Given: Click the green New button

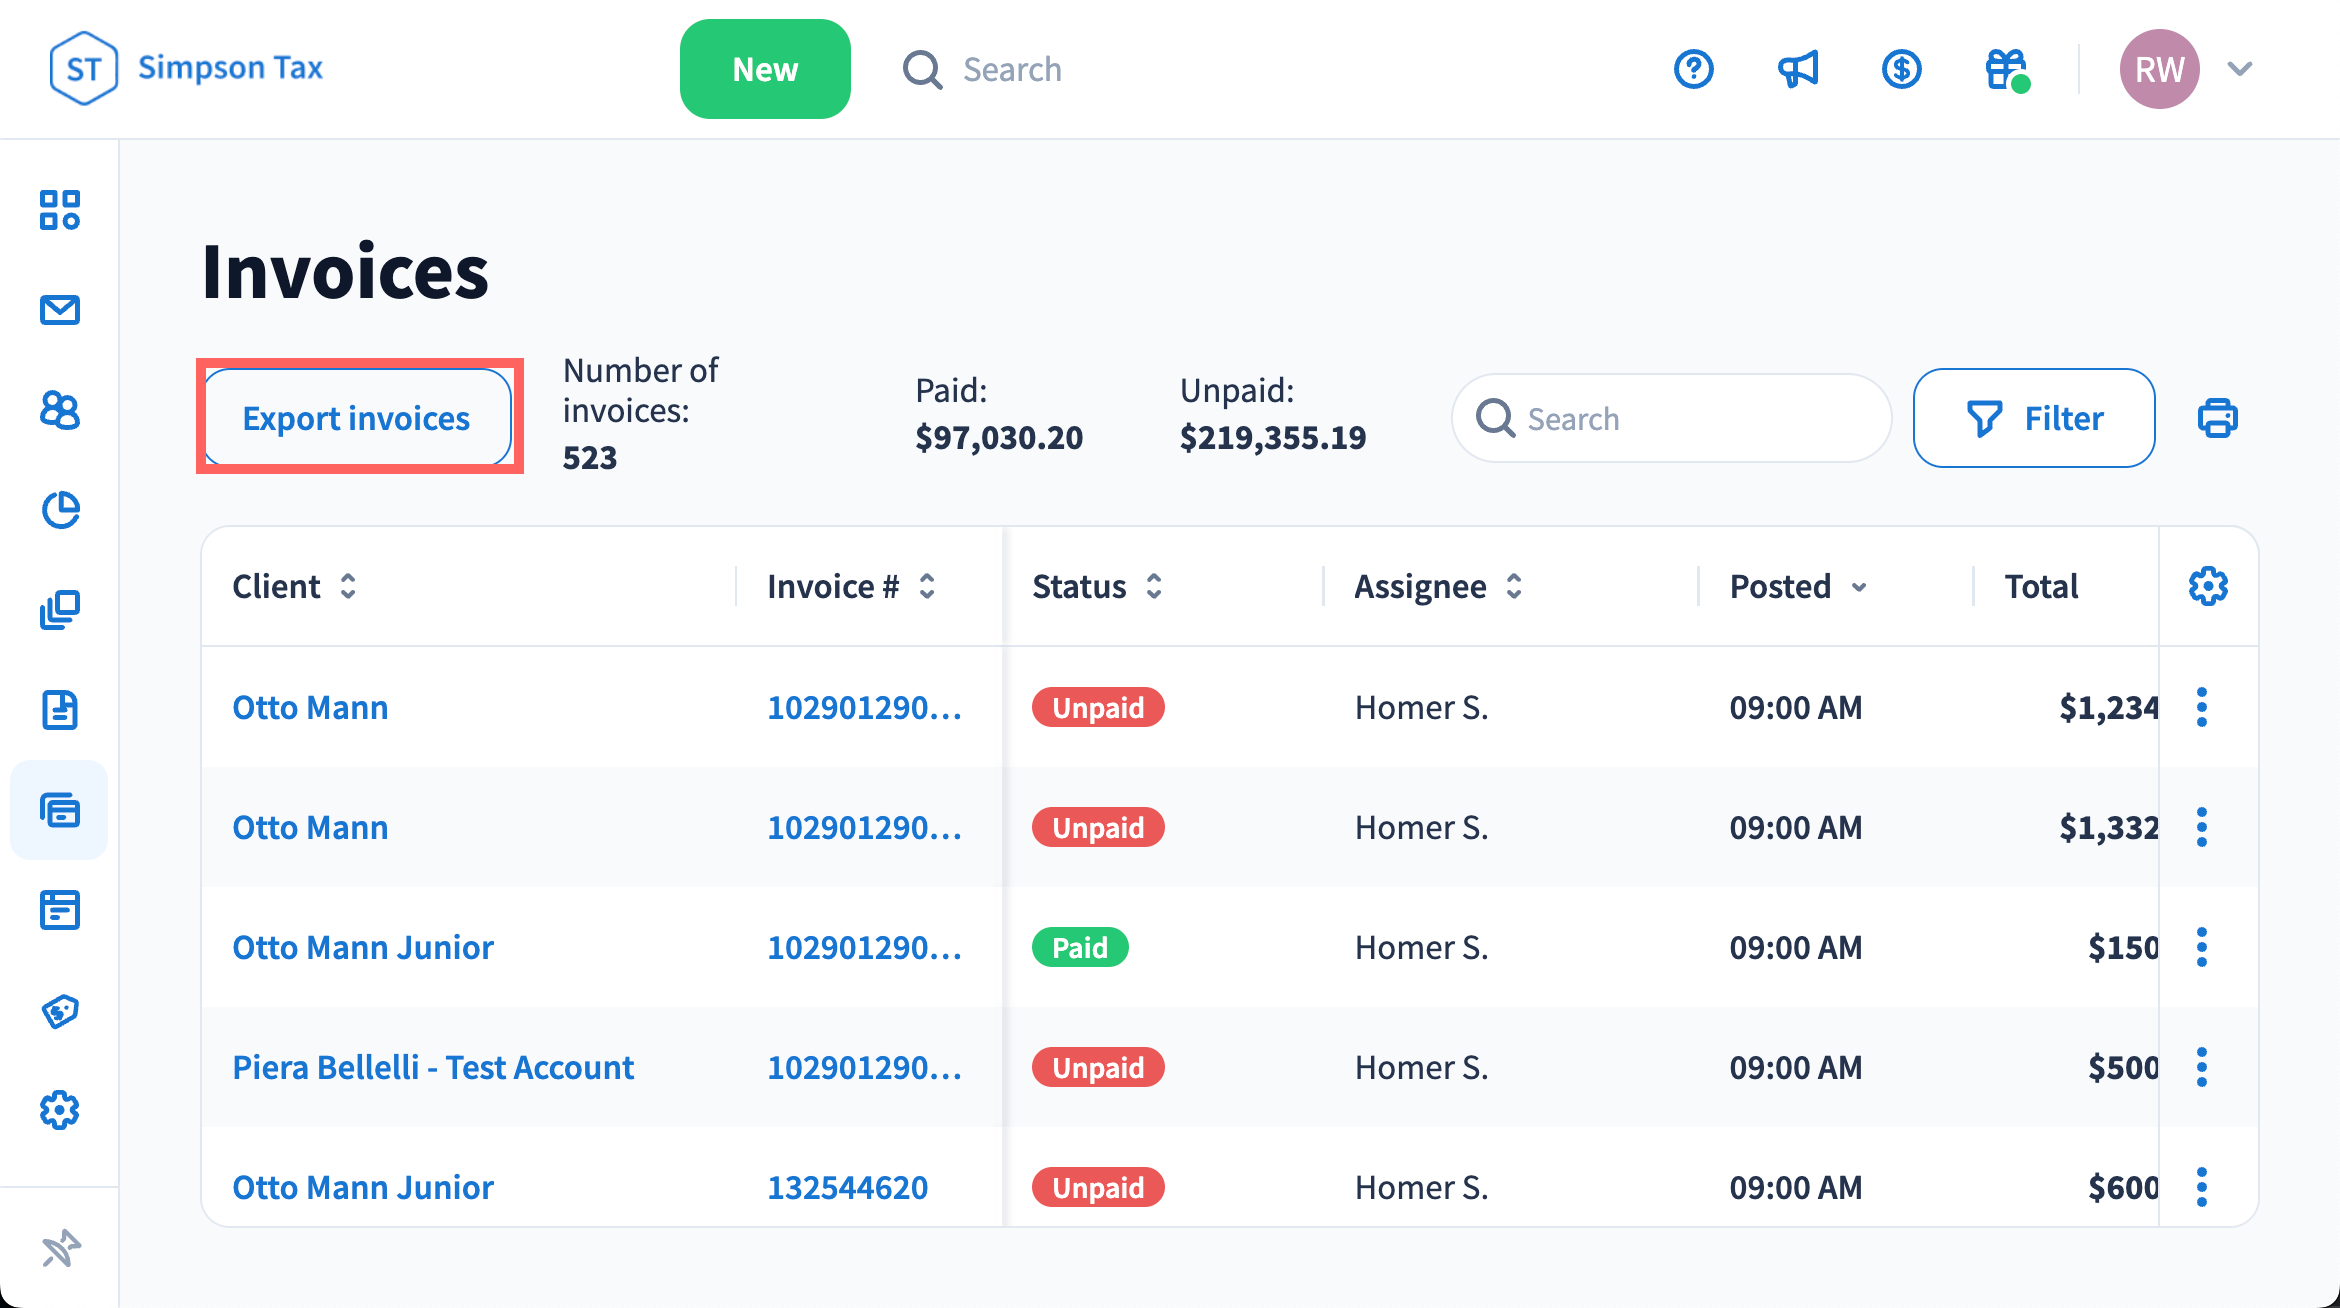Looking at the screenshot, I should tap(765, 69).
